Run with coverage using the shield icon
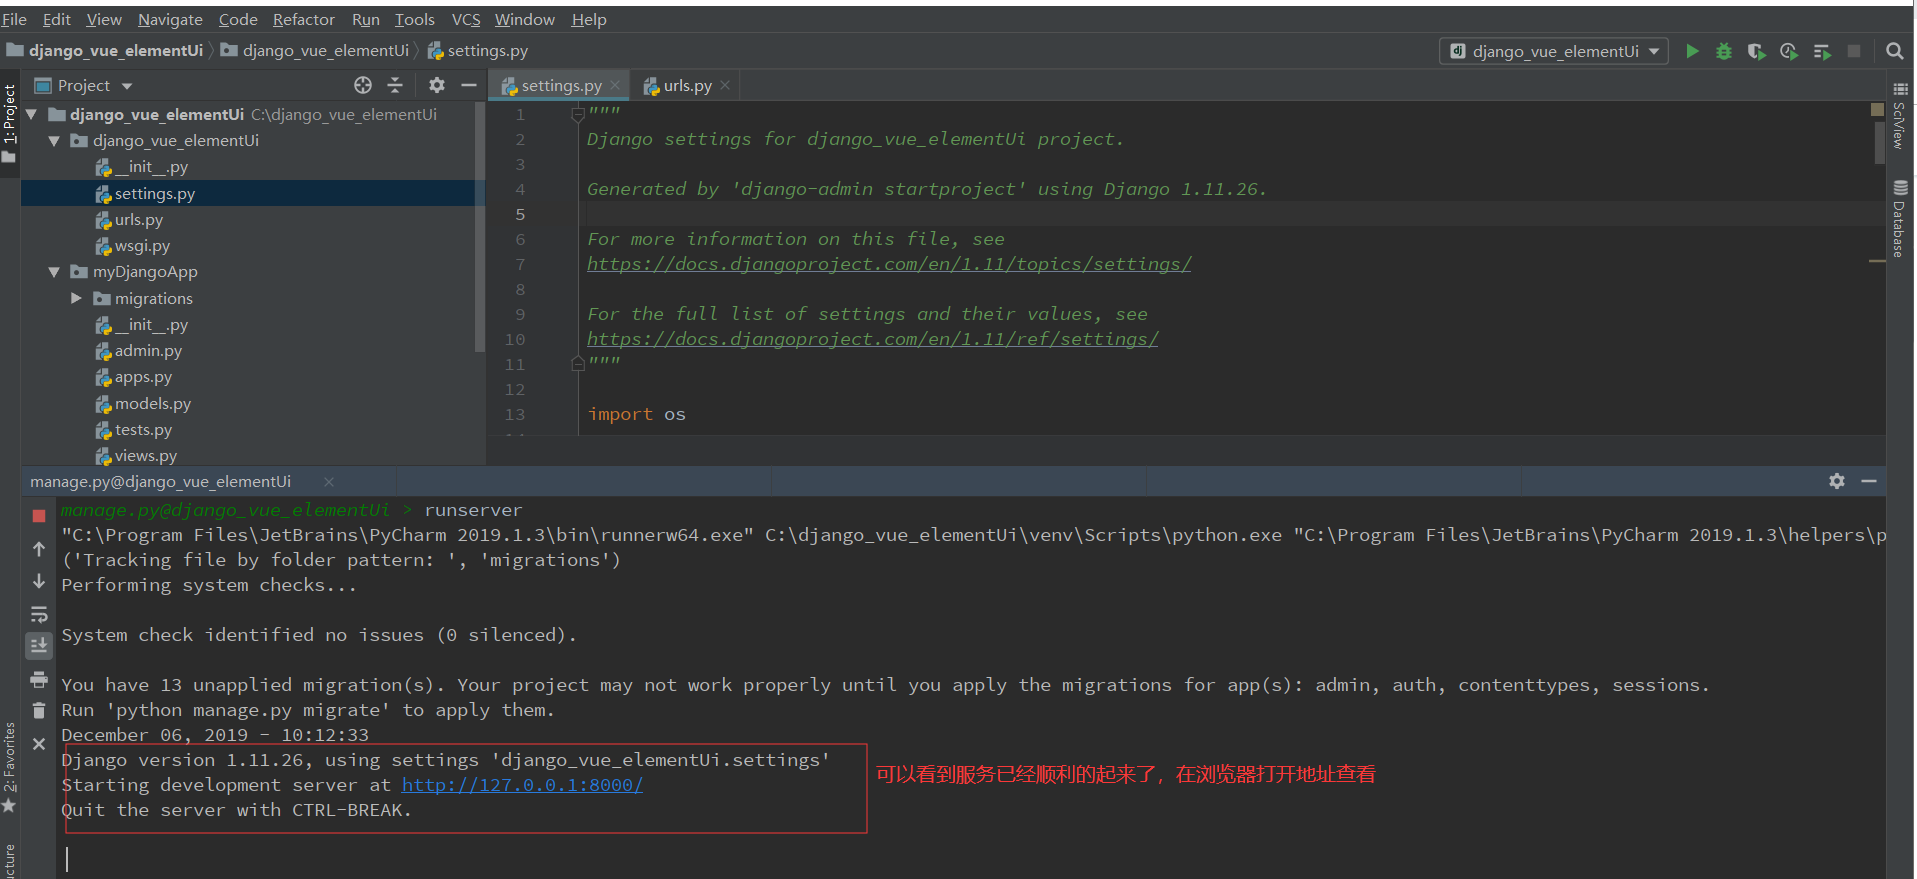The width and height of the screenshot is (1917, 879). (x=1756, y=51)
